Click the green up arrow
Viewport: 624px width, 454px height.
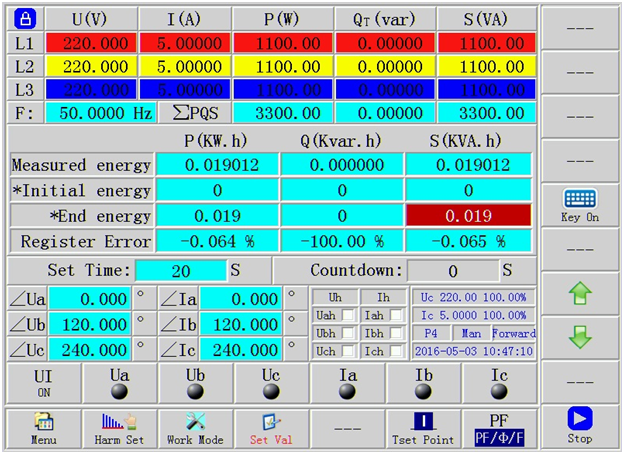pos(580,293)
